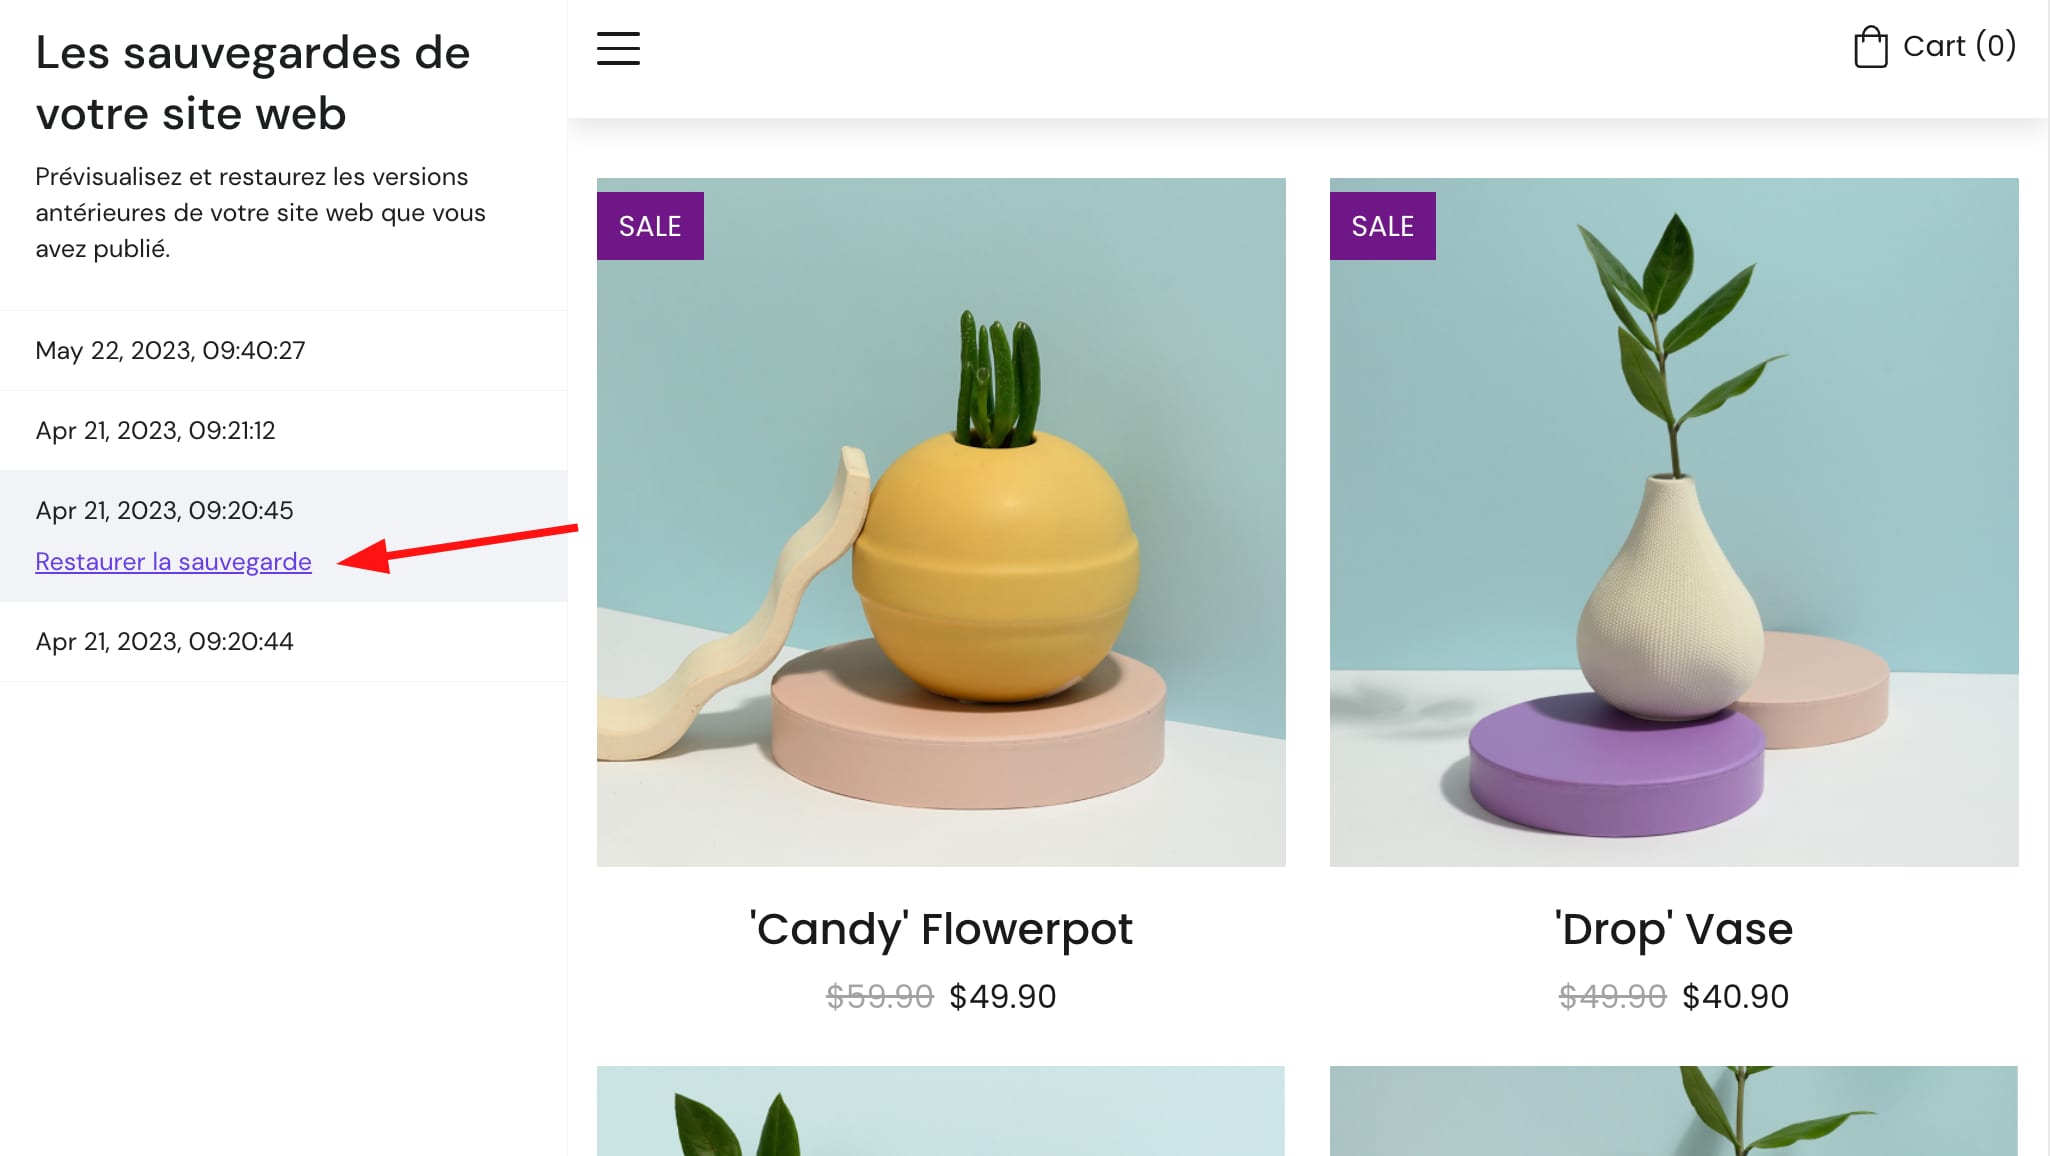Select the Apr 21, 09:20:44 backup entry
Viewport: 2050px width, 1156px height.
(x=164, y=641)
